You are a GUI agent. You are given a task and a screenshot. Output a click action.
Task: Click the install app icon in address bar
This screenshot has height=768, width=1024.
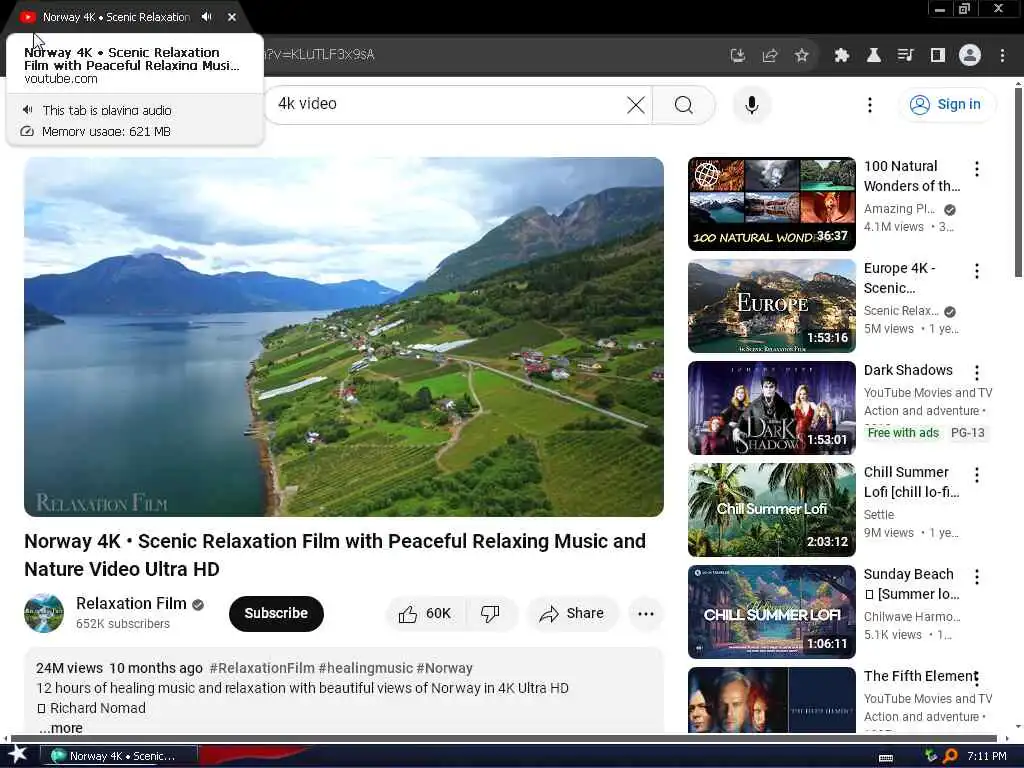click(738, 56)
